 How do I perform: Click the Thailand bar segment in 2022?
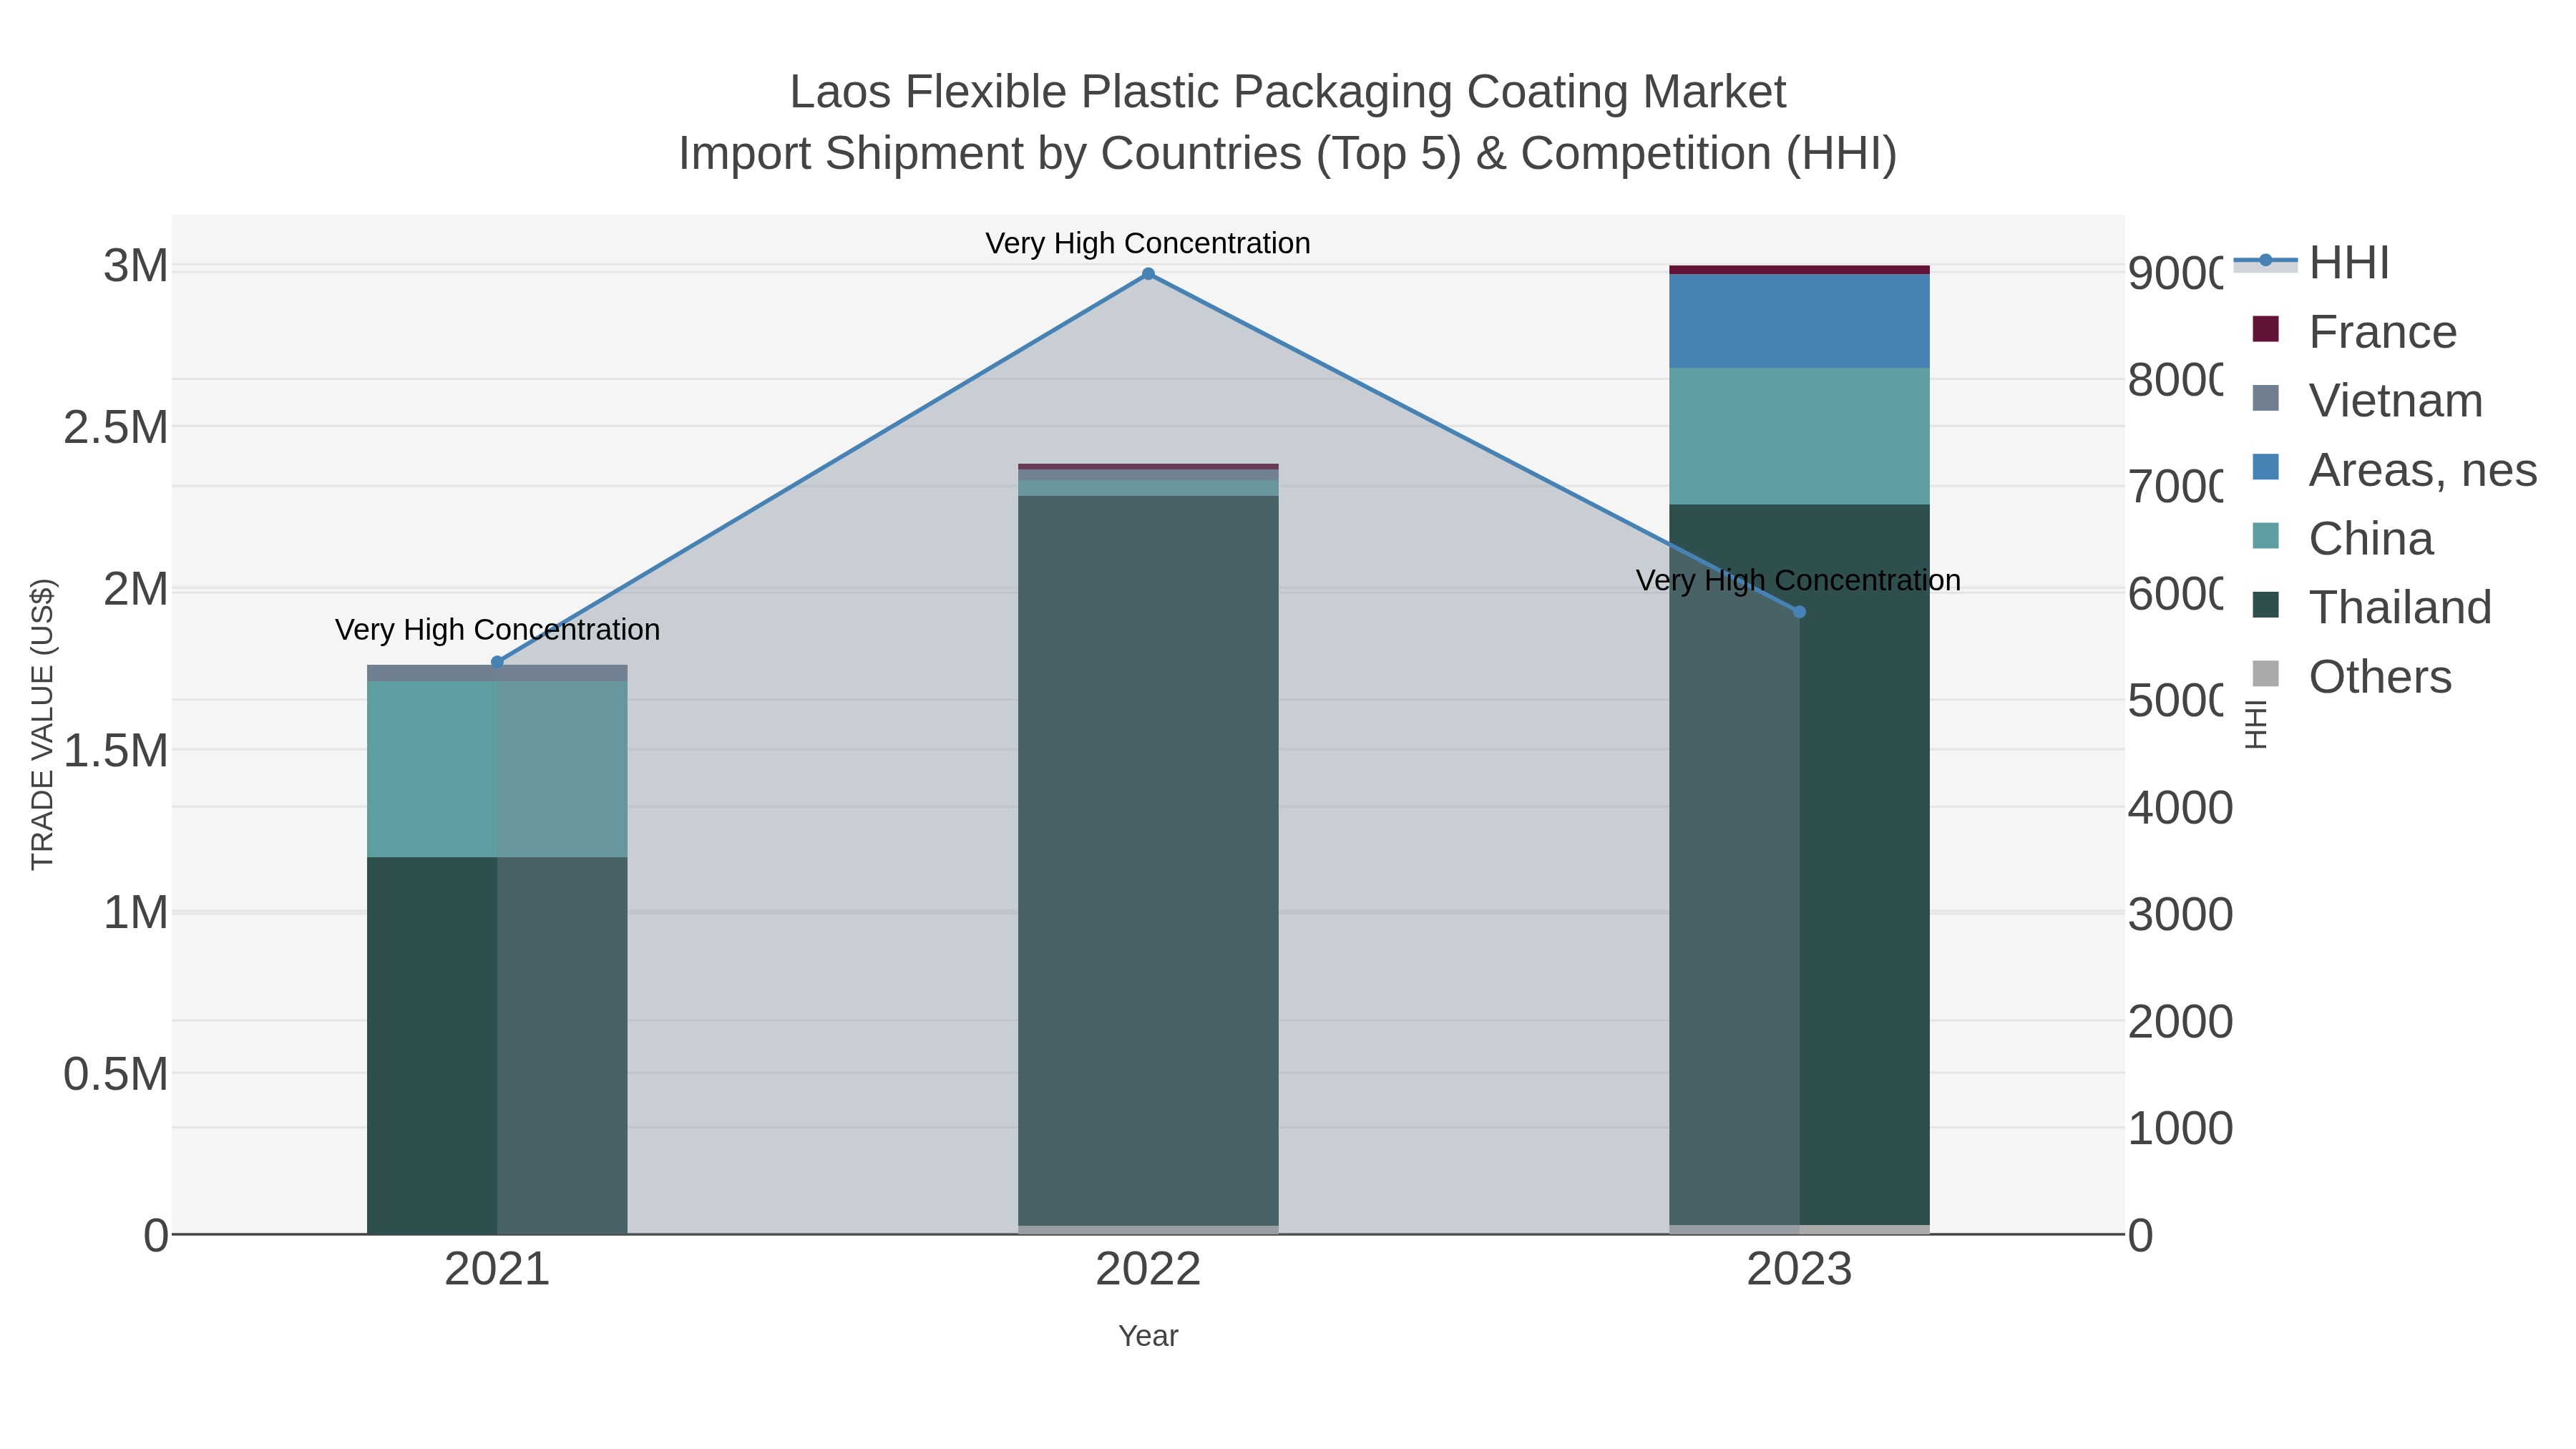point(1148,861)
